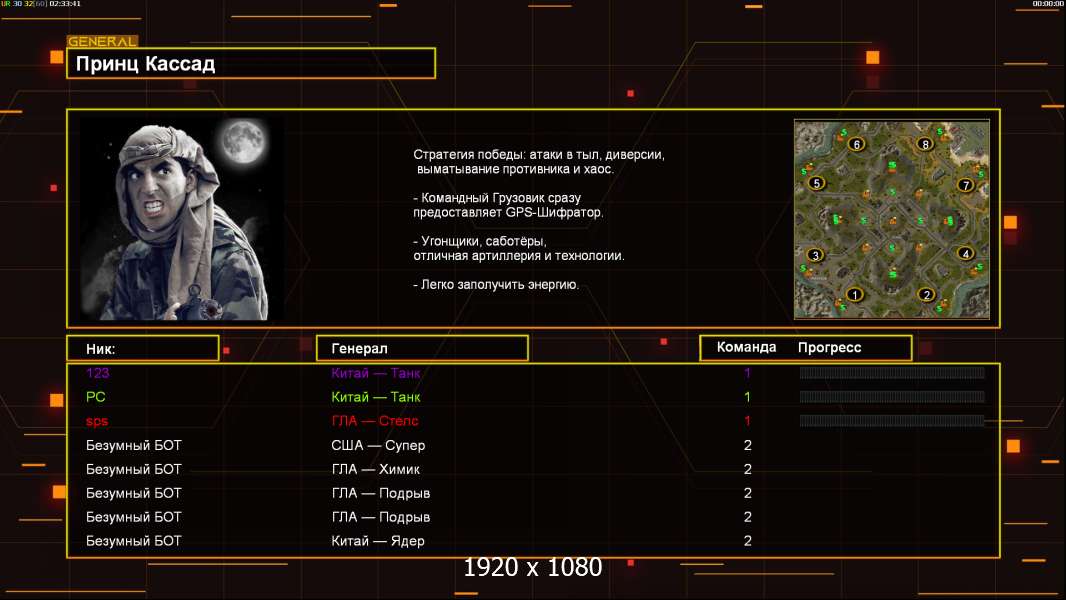Select the 'Генерал' column header

[x=422, y=348]
